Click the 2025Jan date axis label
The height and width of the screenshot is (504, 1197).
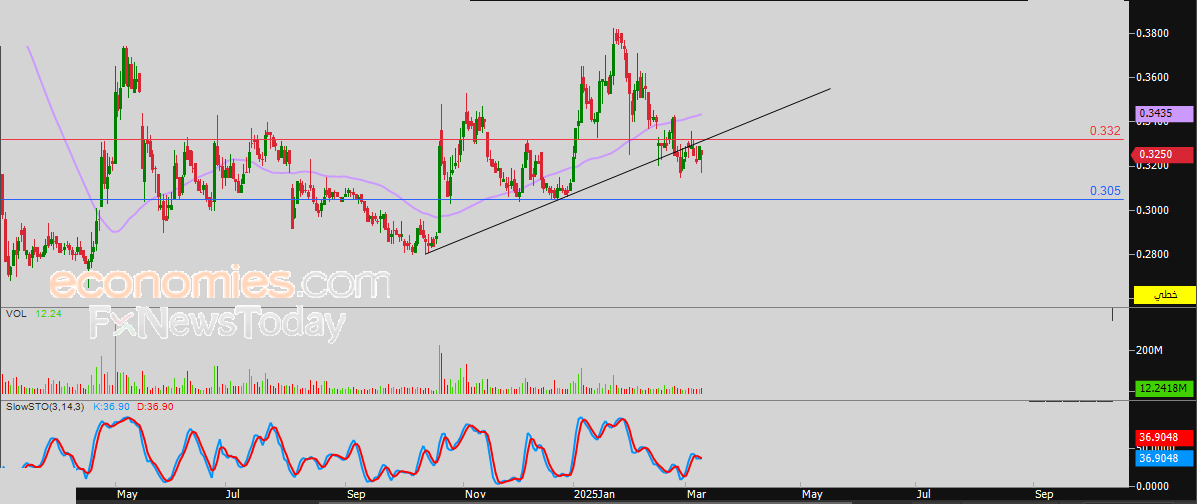595,495
